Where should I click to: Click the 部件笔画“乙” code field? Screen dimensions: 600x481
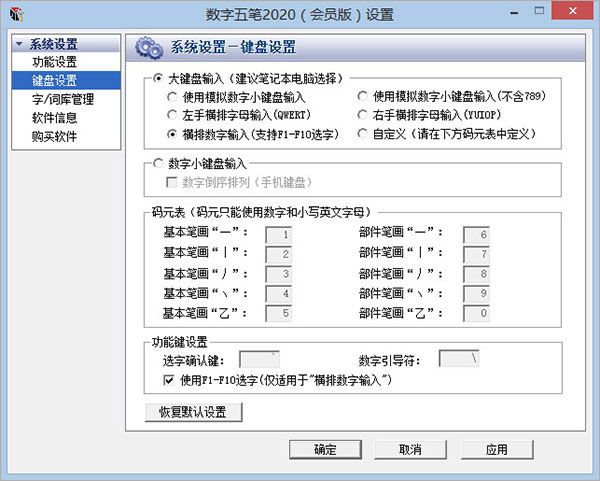click(476, 313)
